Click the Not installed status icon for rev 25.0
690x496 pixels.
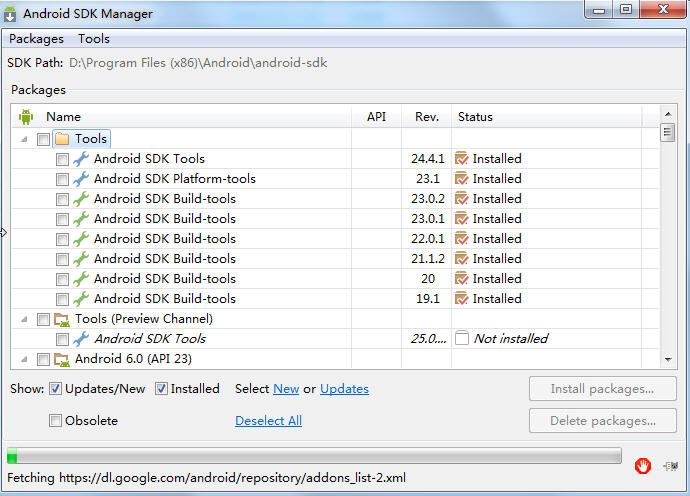pos(462,338)
